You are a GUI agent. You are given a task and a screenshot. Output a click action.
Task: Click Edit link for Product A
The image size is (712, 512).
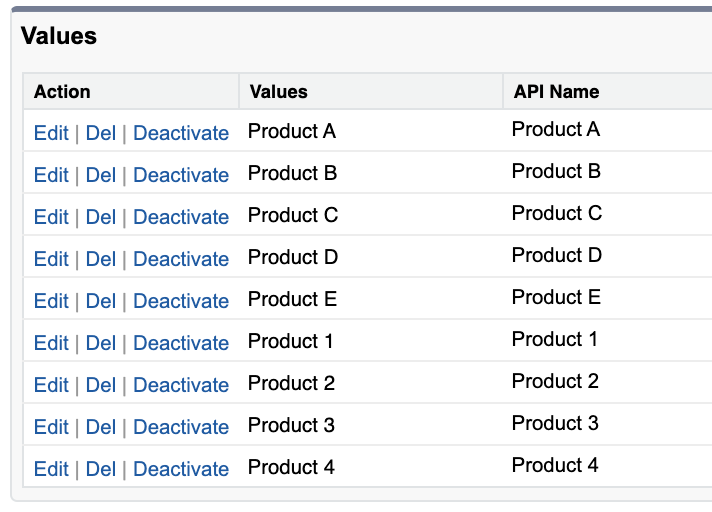click(x=51, y=133)
